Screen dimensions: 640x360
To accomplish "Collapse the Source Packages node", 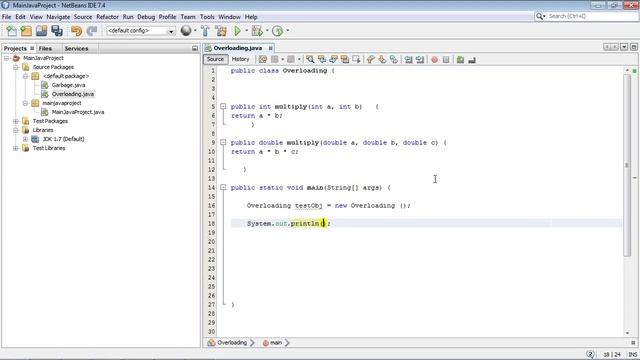I will (x=16, y=67).
